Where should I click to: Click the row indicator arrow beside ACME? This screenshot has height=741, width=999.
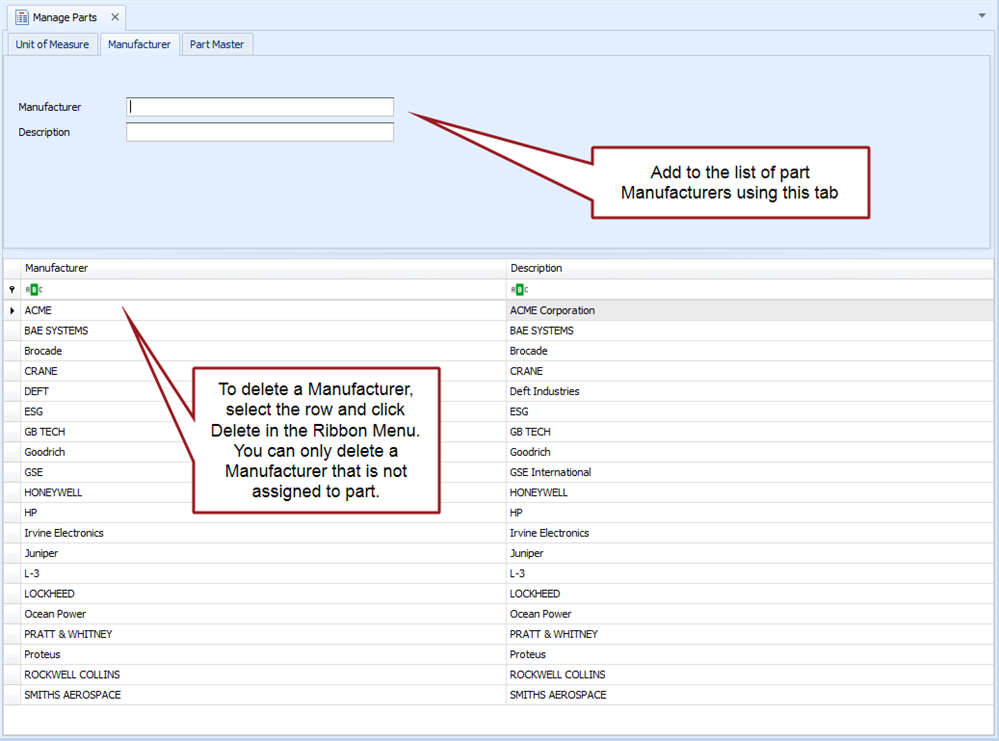(x=12, y=311)
